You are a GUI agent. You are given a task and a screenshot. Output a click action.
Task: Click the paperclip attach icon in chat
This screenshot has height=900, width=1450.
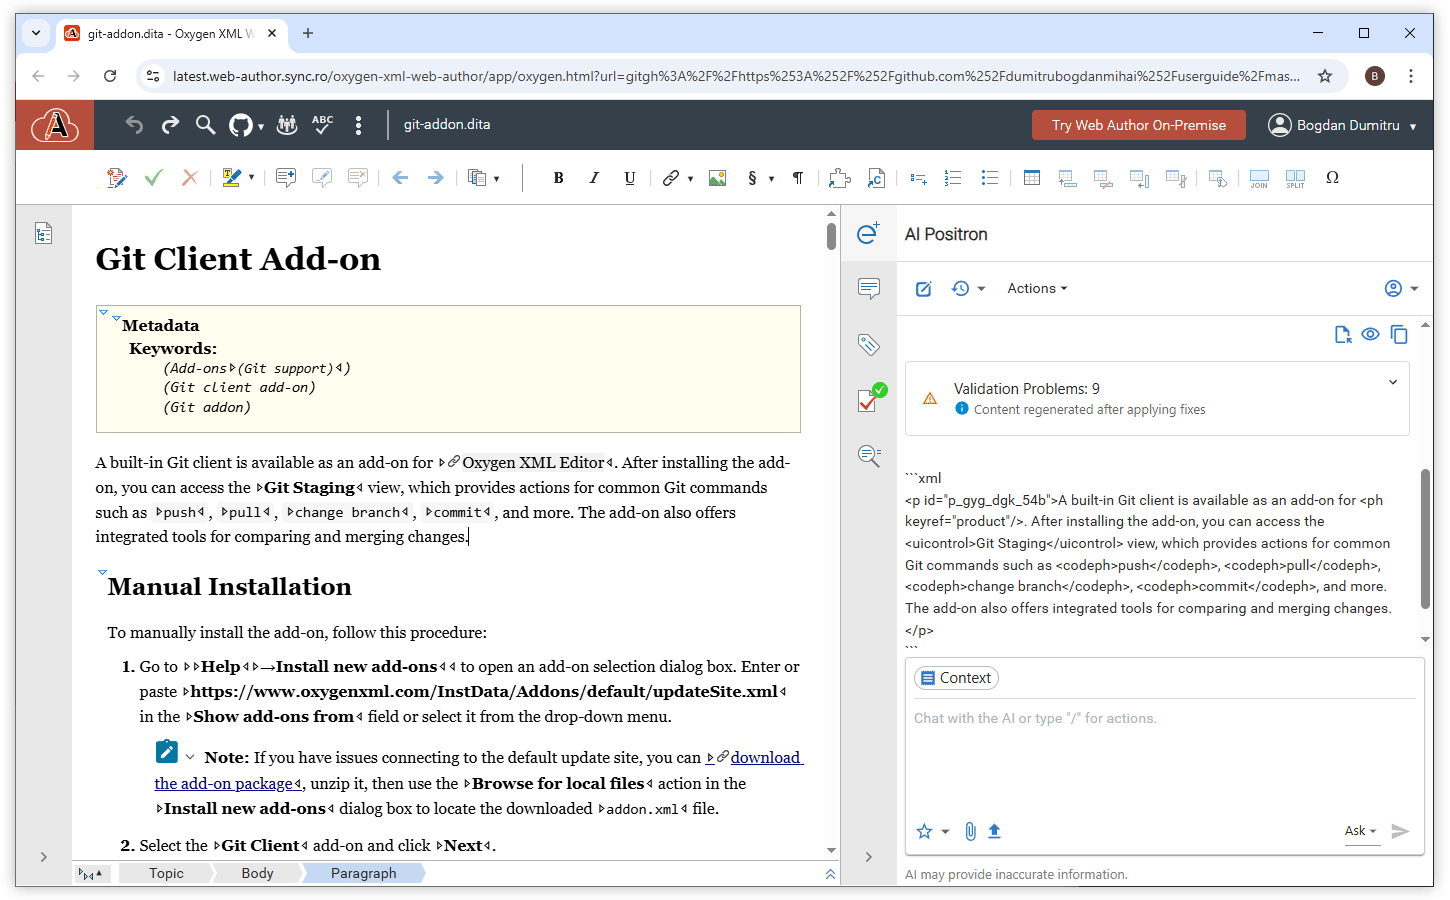970,831
